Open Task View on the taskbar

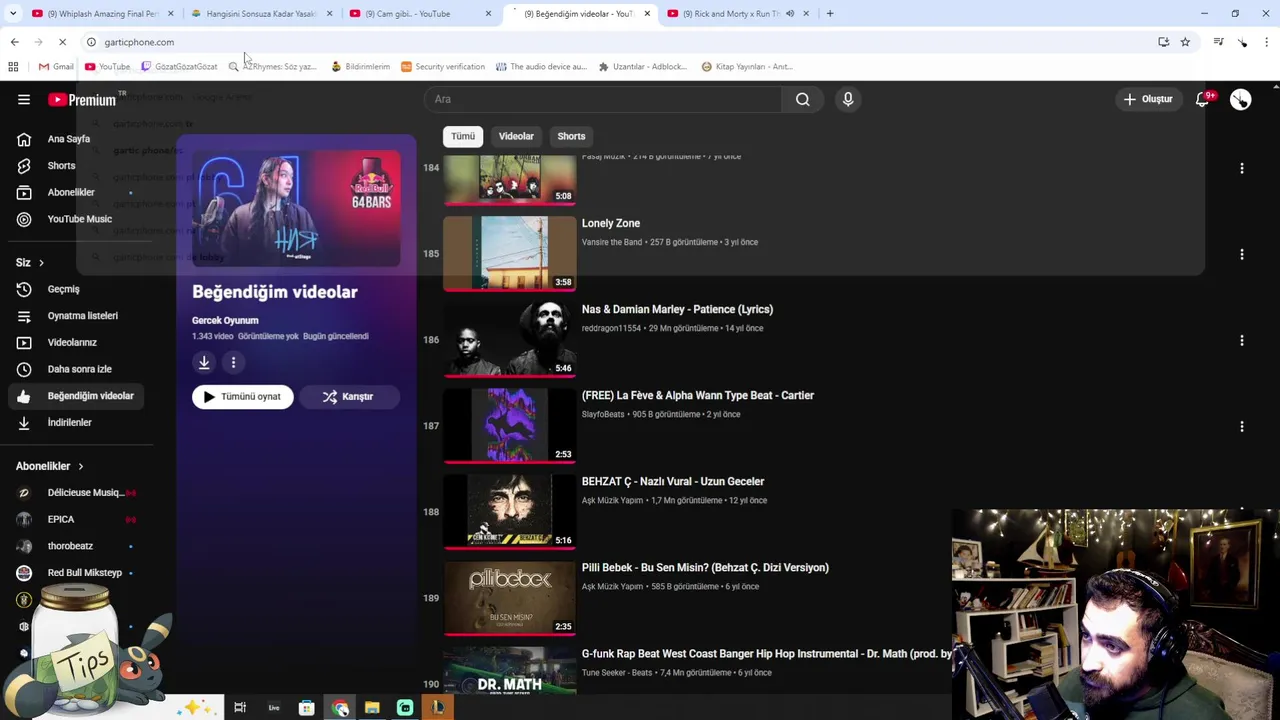pyautogui.click(x=240, y=708)
